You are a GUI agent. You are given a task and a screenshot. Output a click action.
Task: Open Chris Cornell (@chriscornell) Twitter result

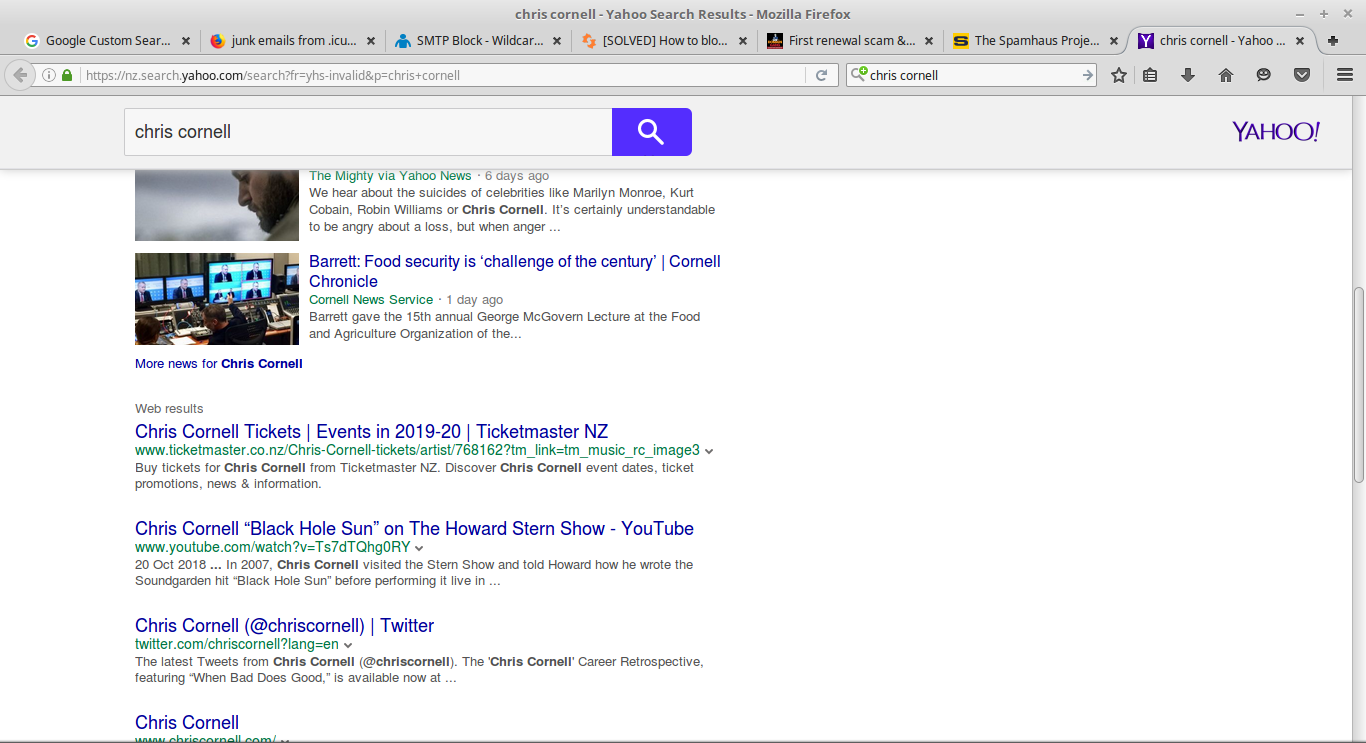pyautogui.click(x=285, y=626)
